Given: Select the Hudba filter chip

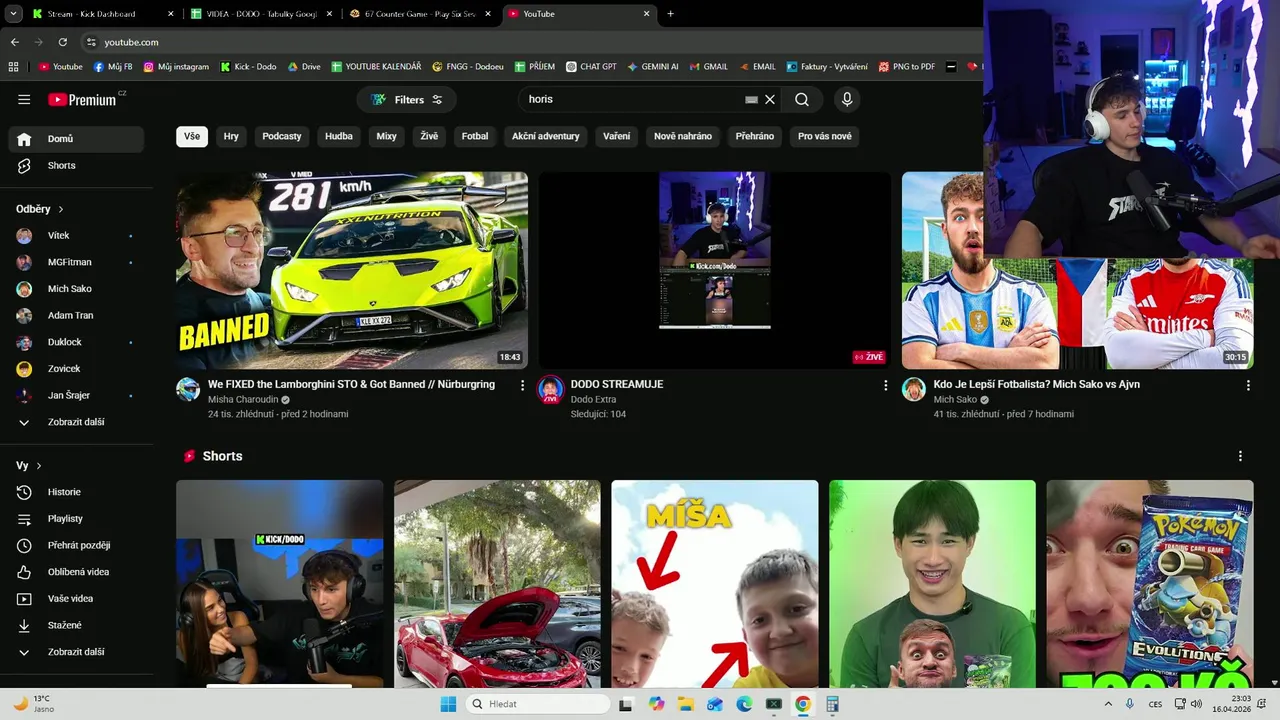Looking at the screenshot, I should 339,136.
